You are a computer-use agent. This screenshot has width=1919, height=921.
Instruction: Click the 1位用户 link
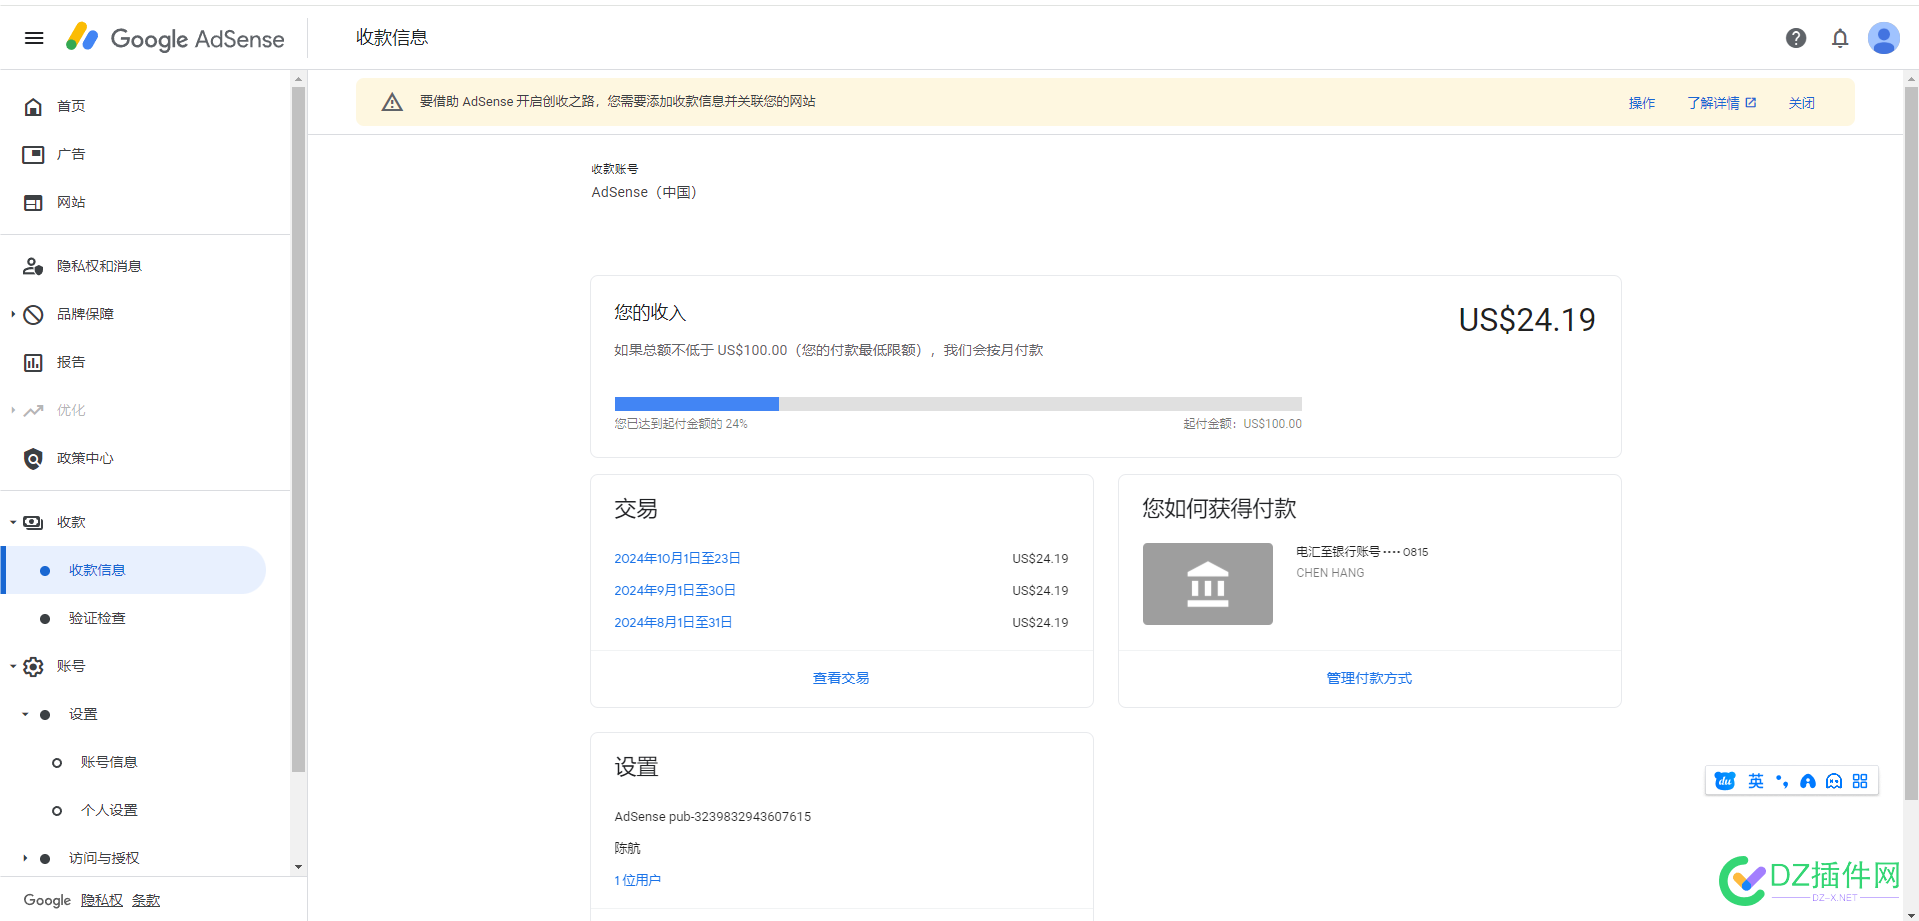(x=638, y=880)
